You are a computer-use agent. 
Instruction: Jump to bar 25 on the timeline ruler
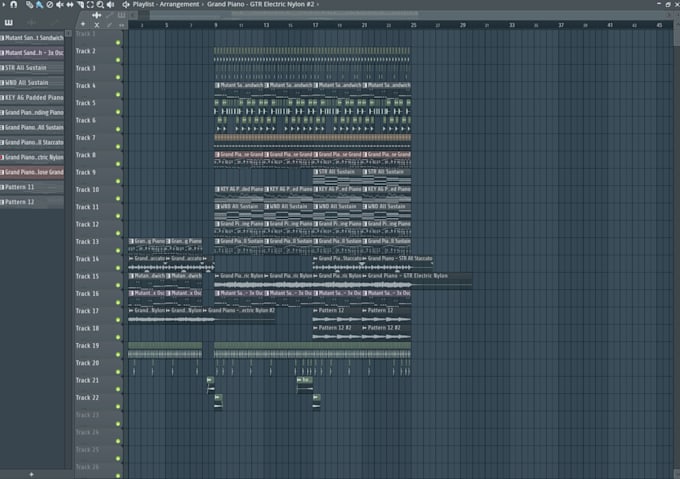coord(414,25)
